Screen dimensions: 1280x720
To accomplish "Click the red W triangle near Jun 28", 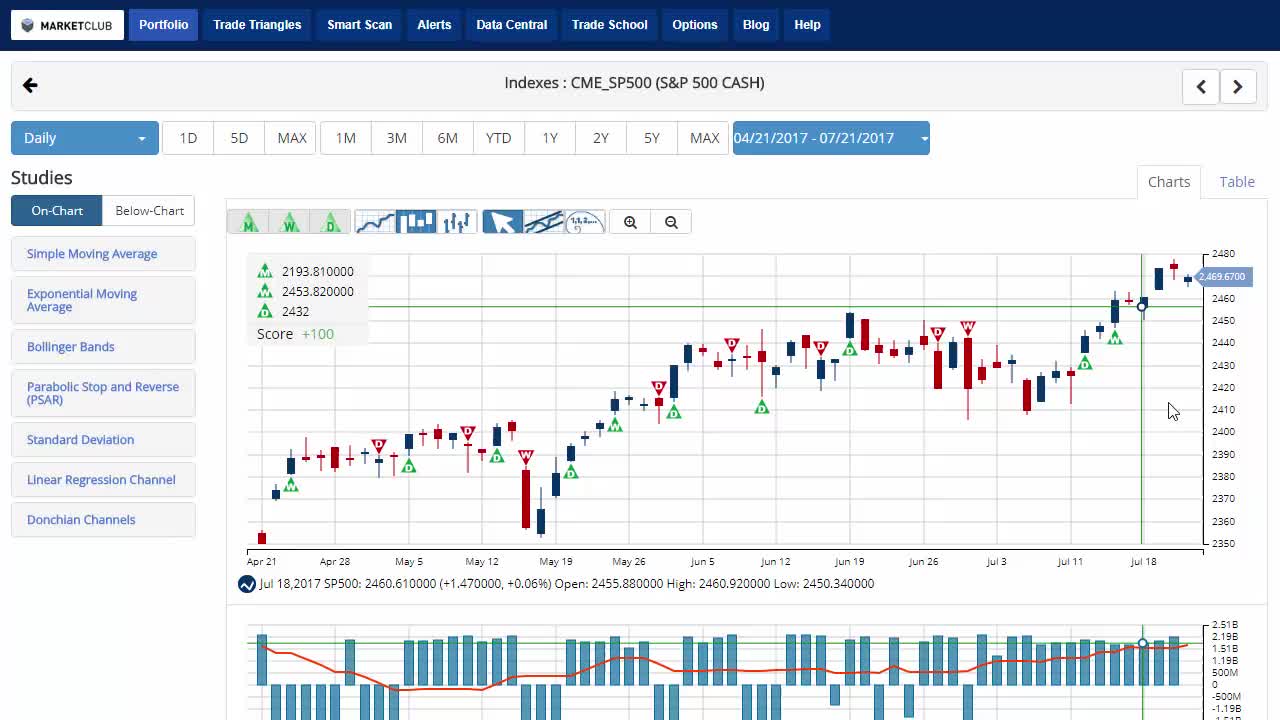I will [968, 327].
